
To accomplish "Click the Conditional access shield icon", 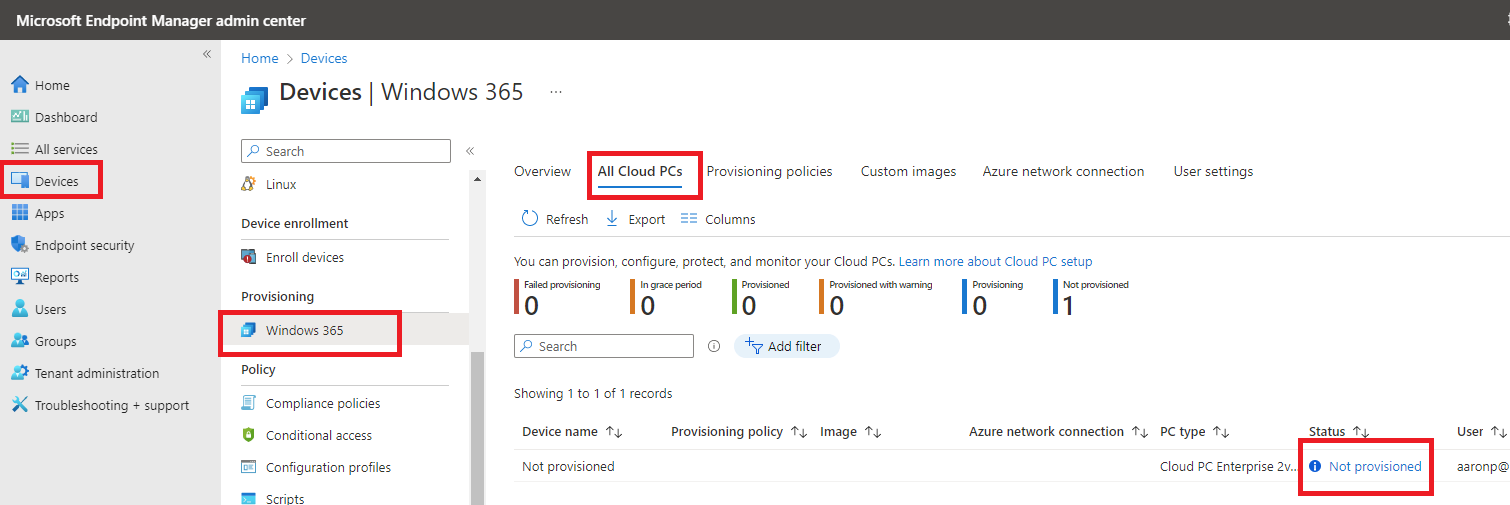I will click(249, 435).
